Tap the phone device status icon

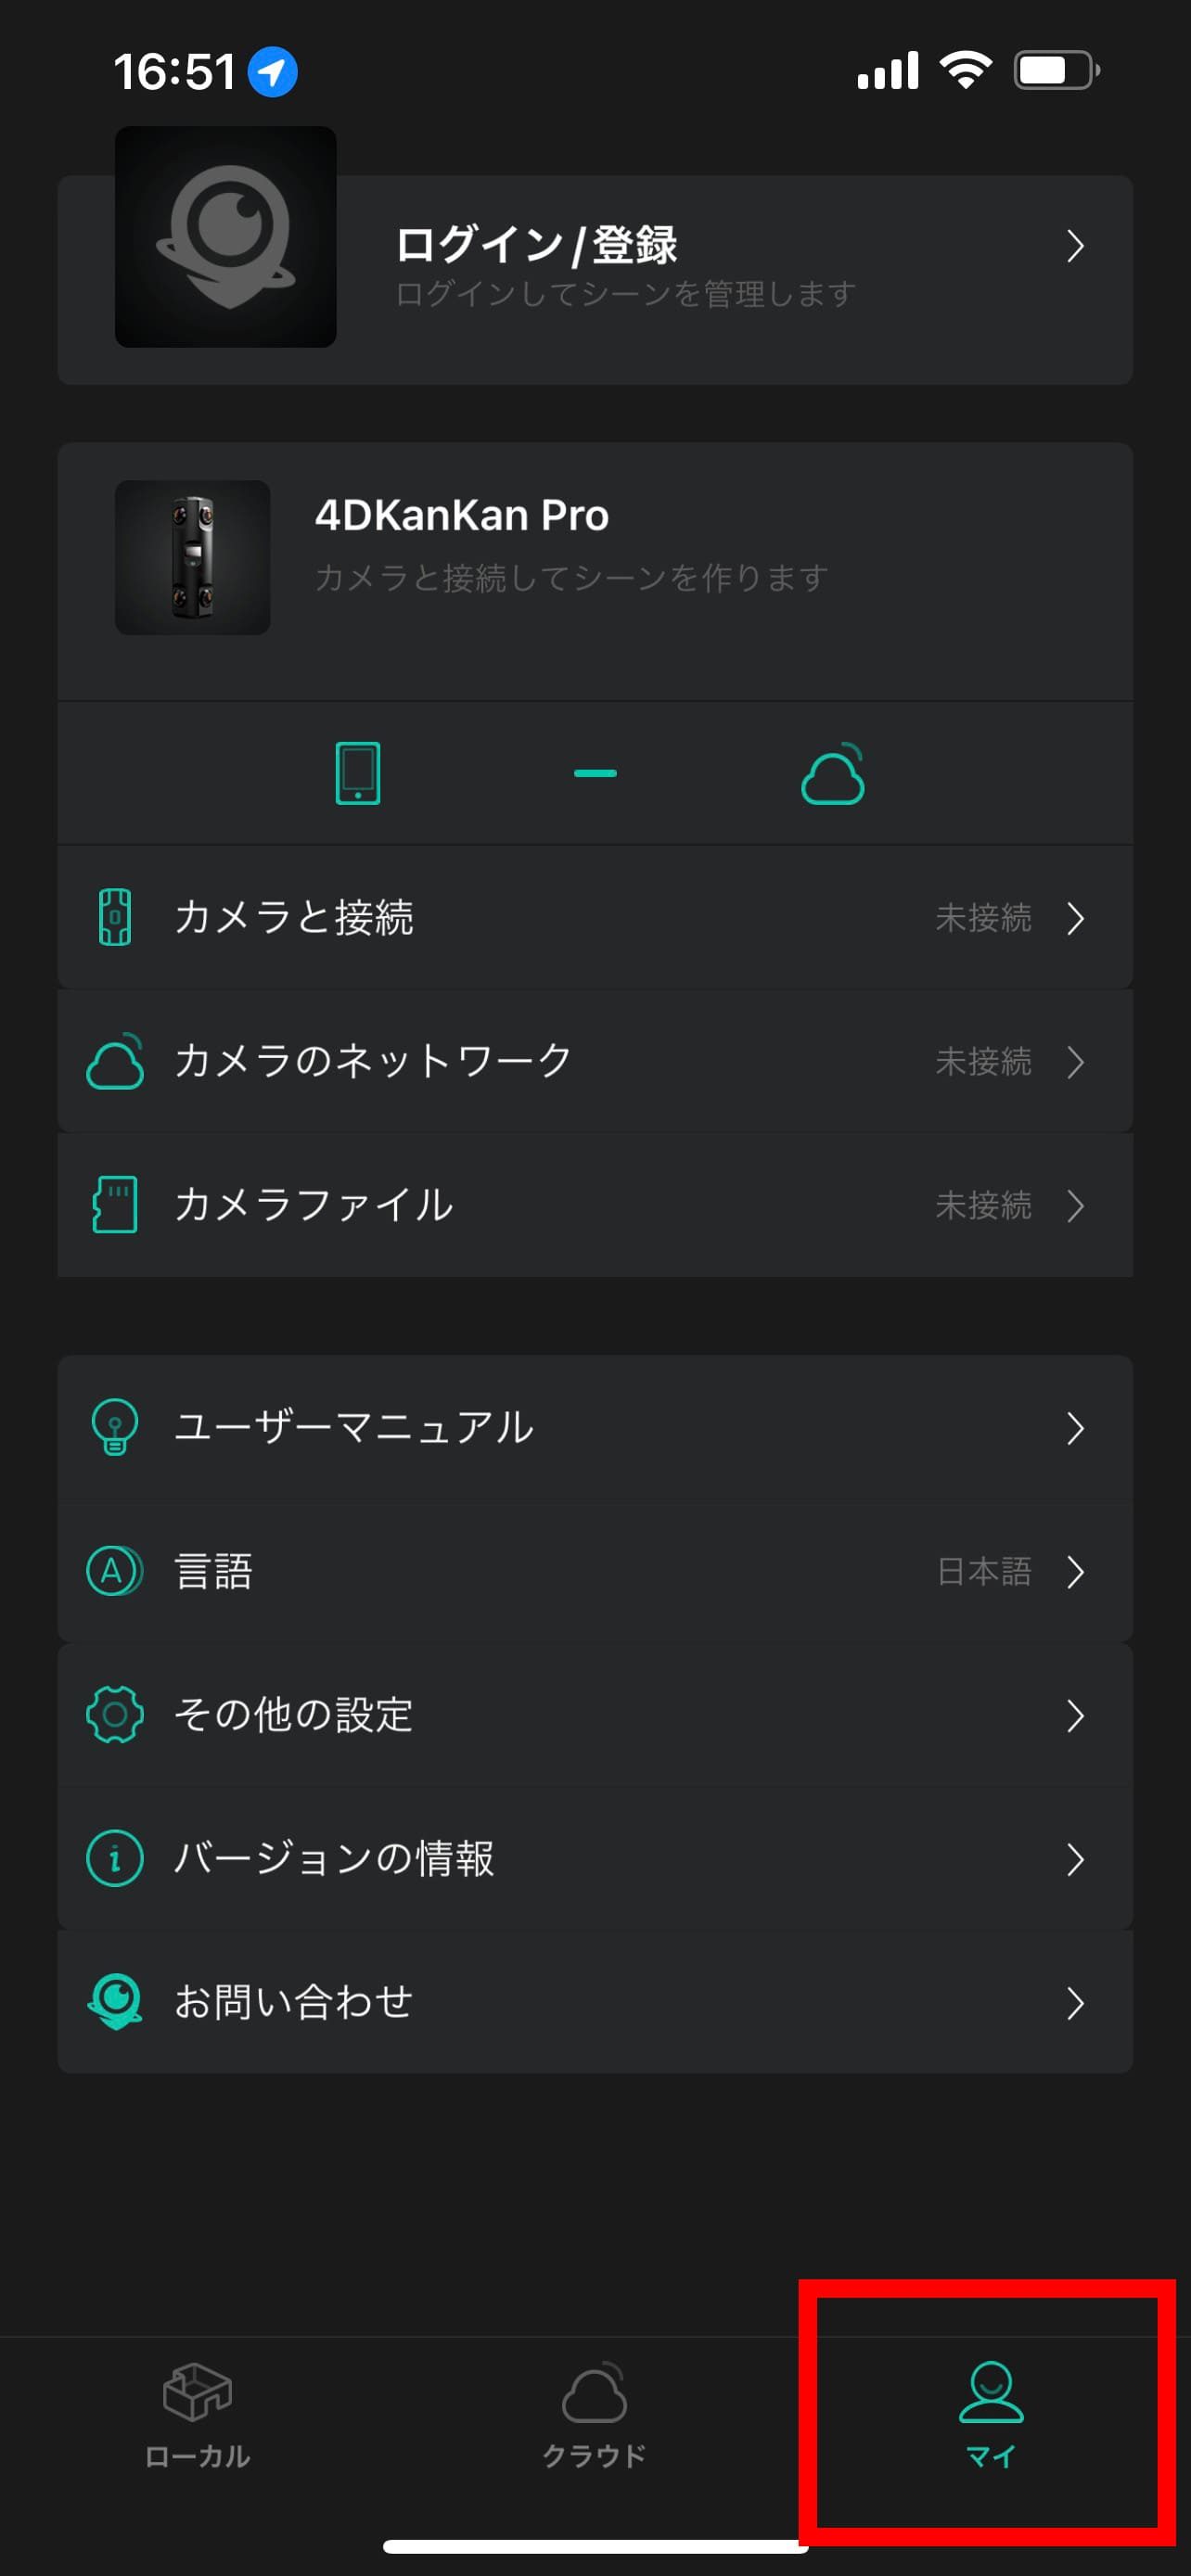tap(357, 773)
